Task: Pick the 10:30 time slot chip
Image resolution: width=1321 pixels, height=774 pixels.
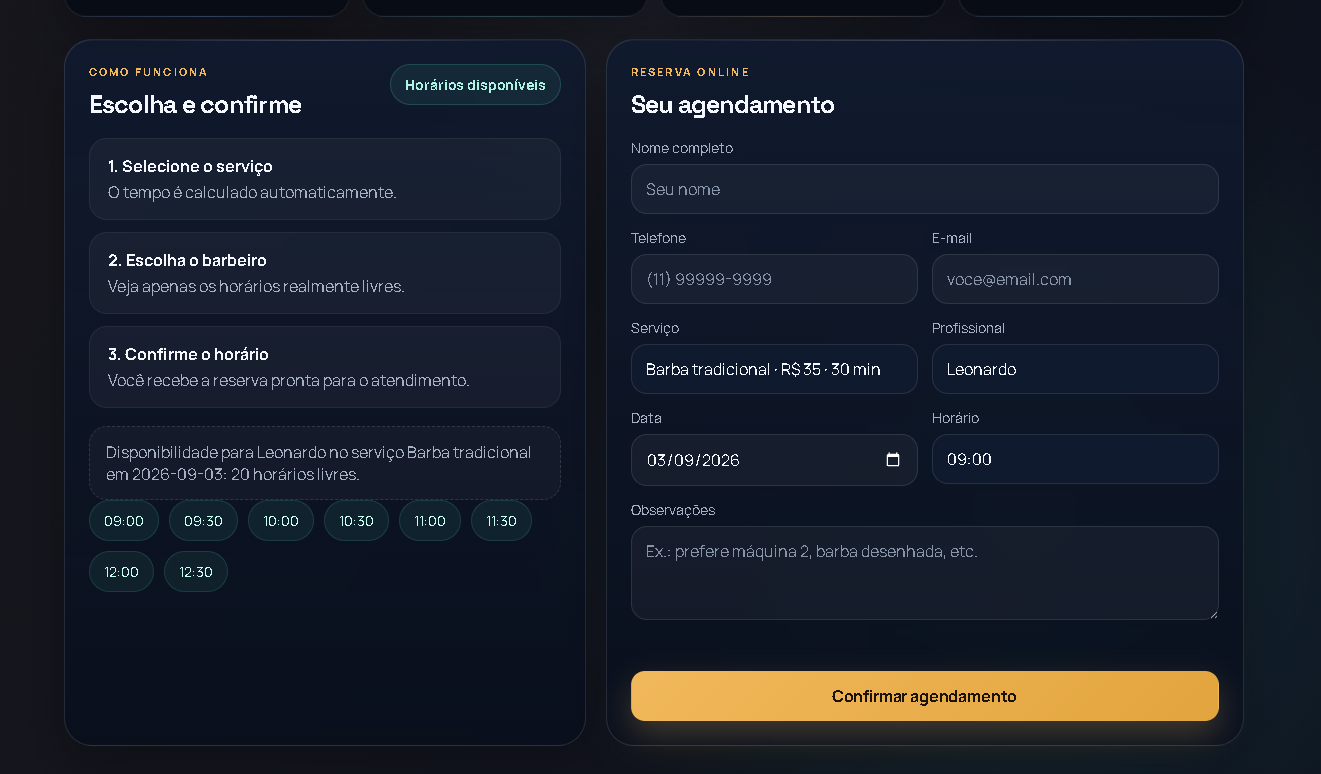Action: coord(356,521)
